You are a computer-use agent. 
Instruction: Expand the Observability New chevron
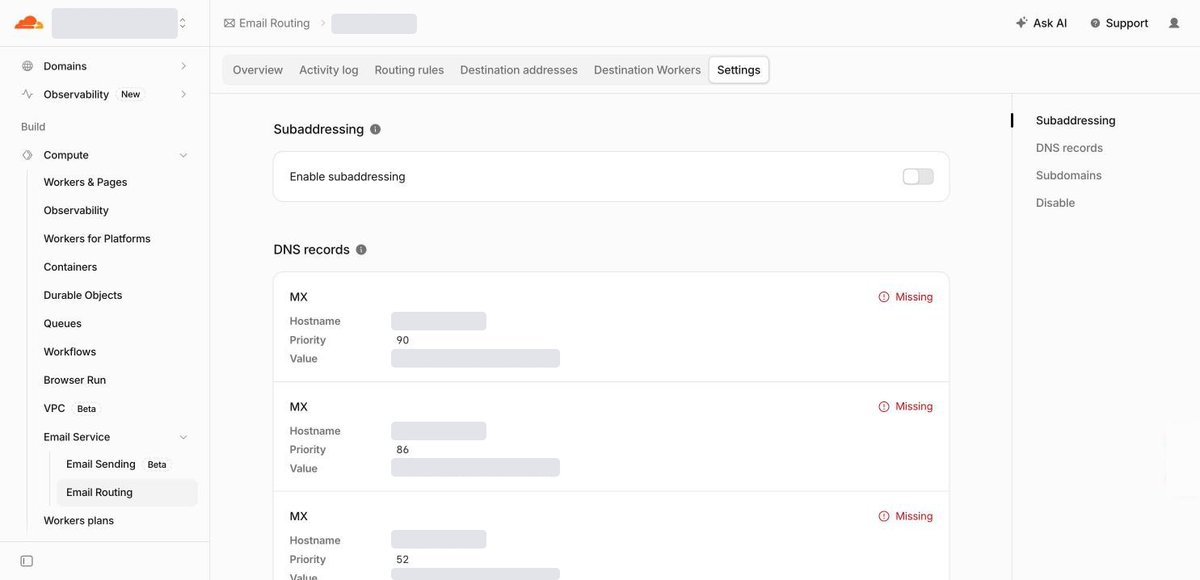click(x=183, y=94)
